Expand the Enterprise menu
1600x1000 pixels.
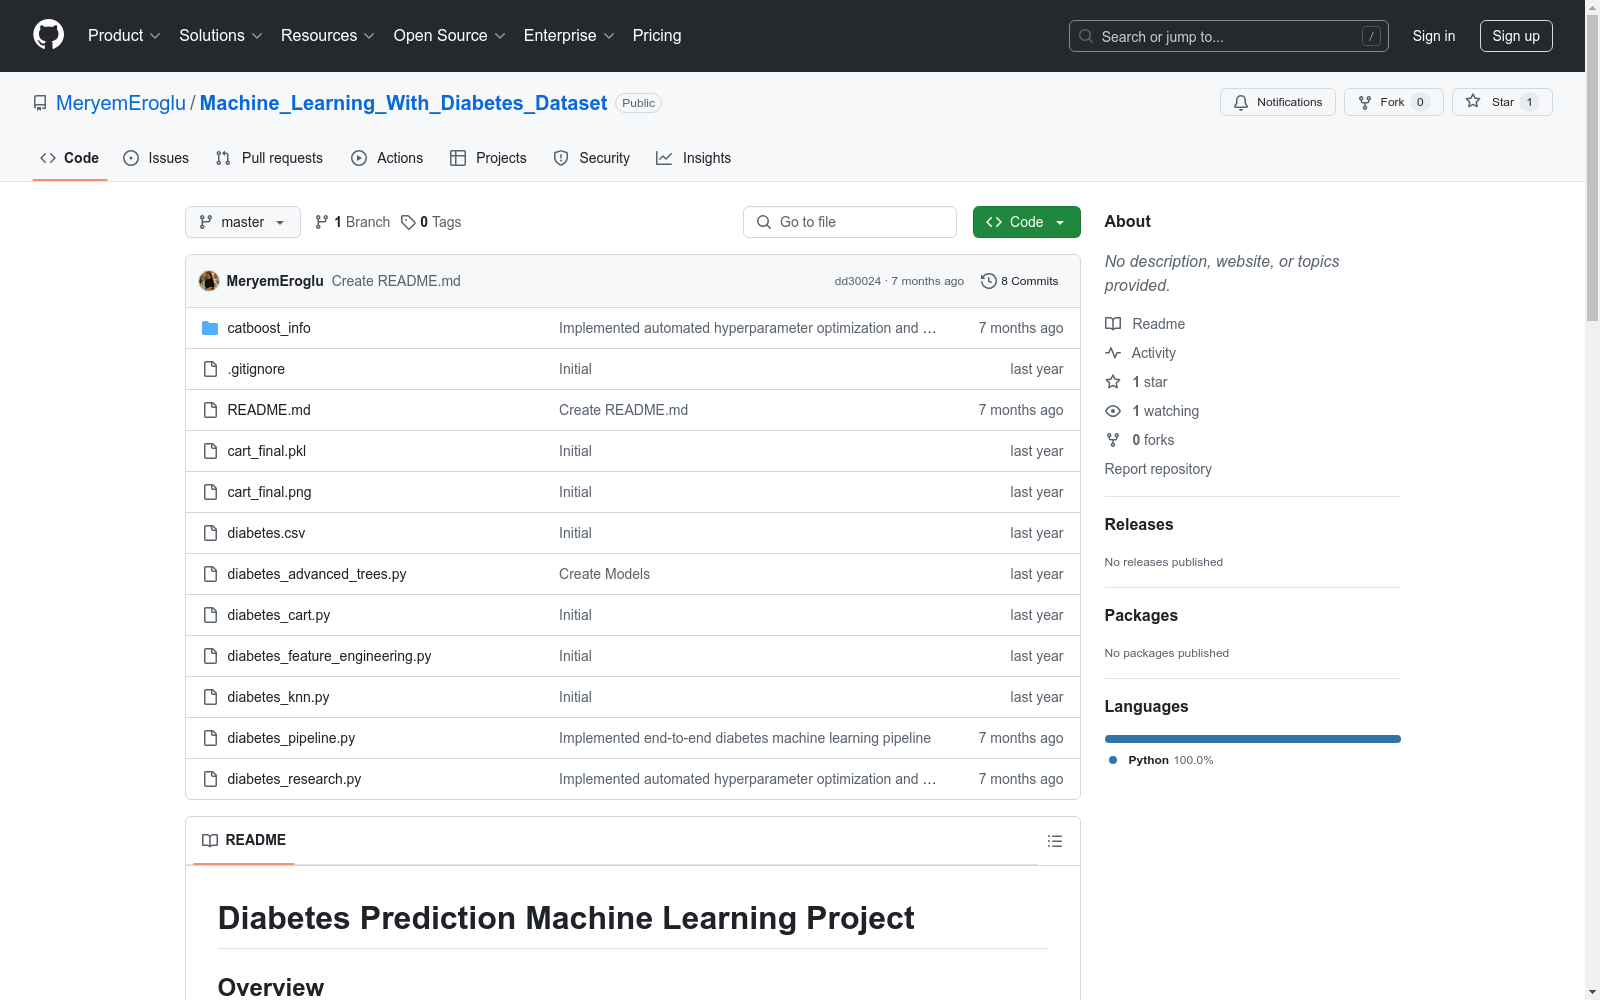tap(569, 35)
